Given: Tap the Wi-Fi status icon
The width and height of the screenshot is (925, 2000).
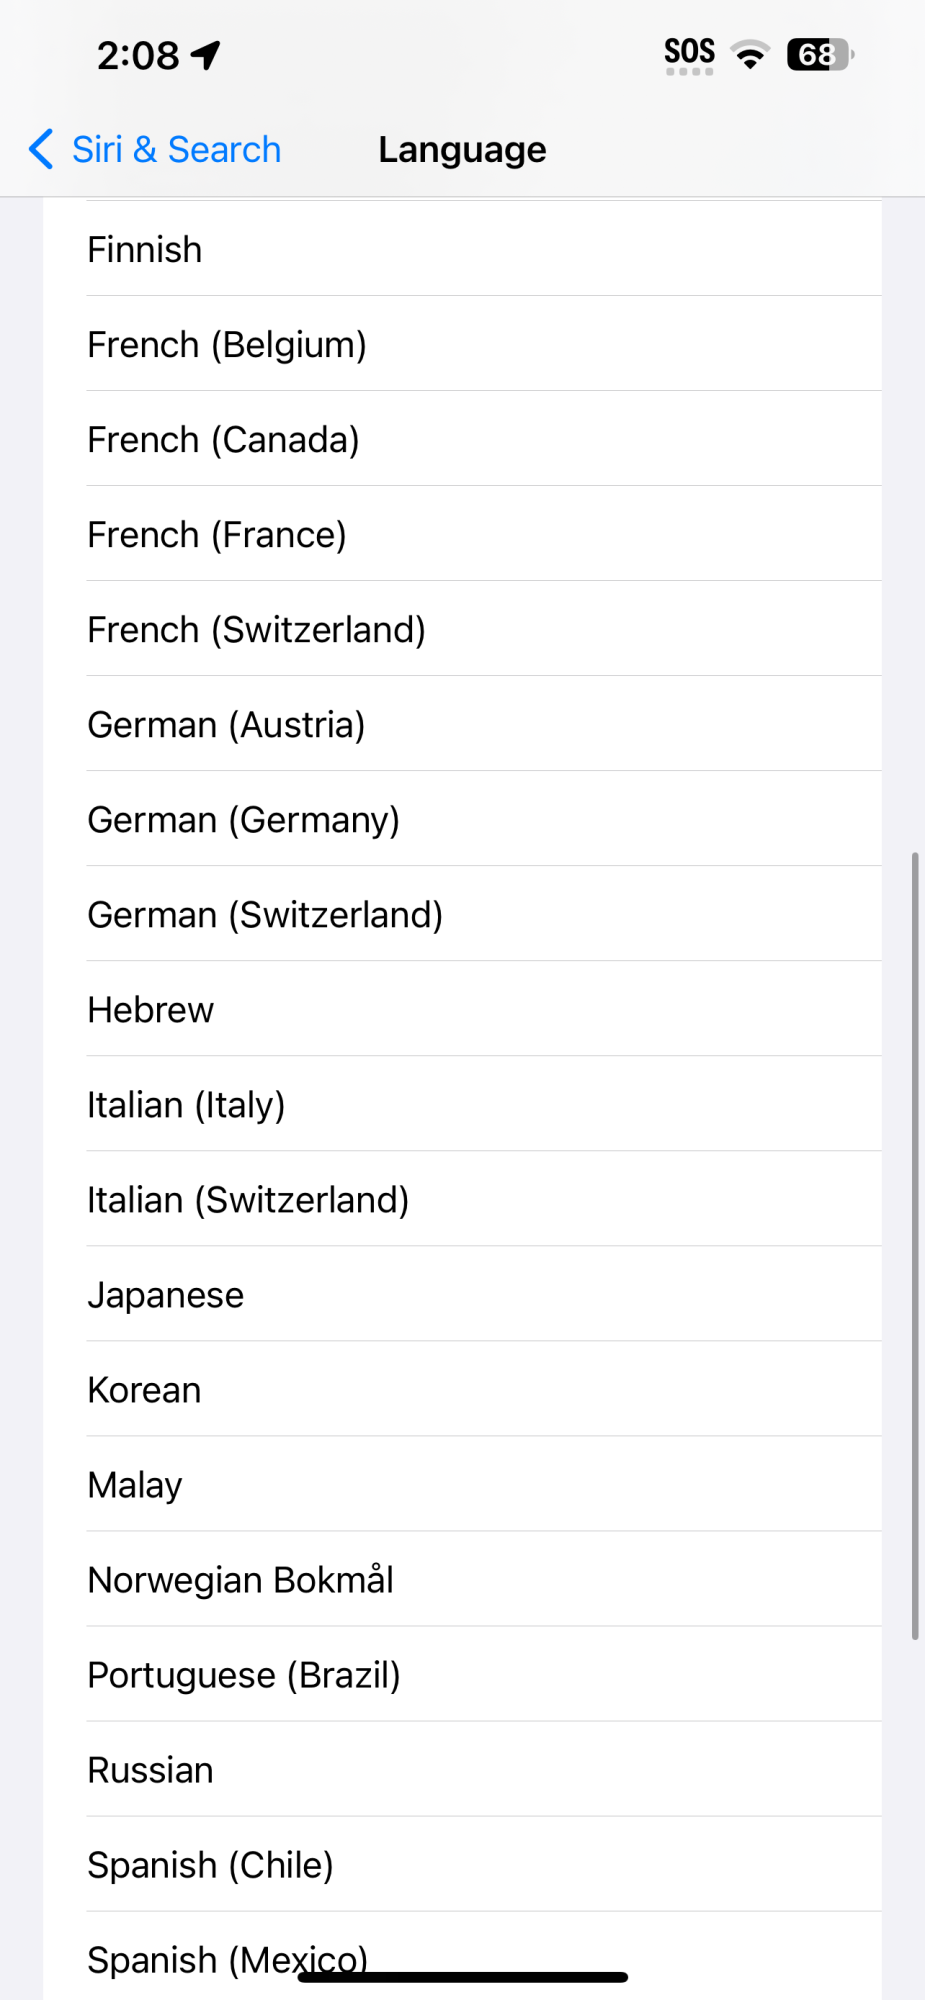Looking at the screenshot, I should point(750,54).
